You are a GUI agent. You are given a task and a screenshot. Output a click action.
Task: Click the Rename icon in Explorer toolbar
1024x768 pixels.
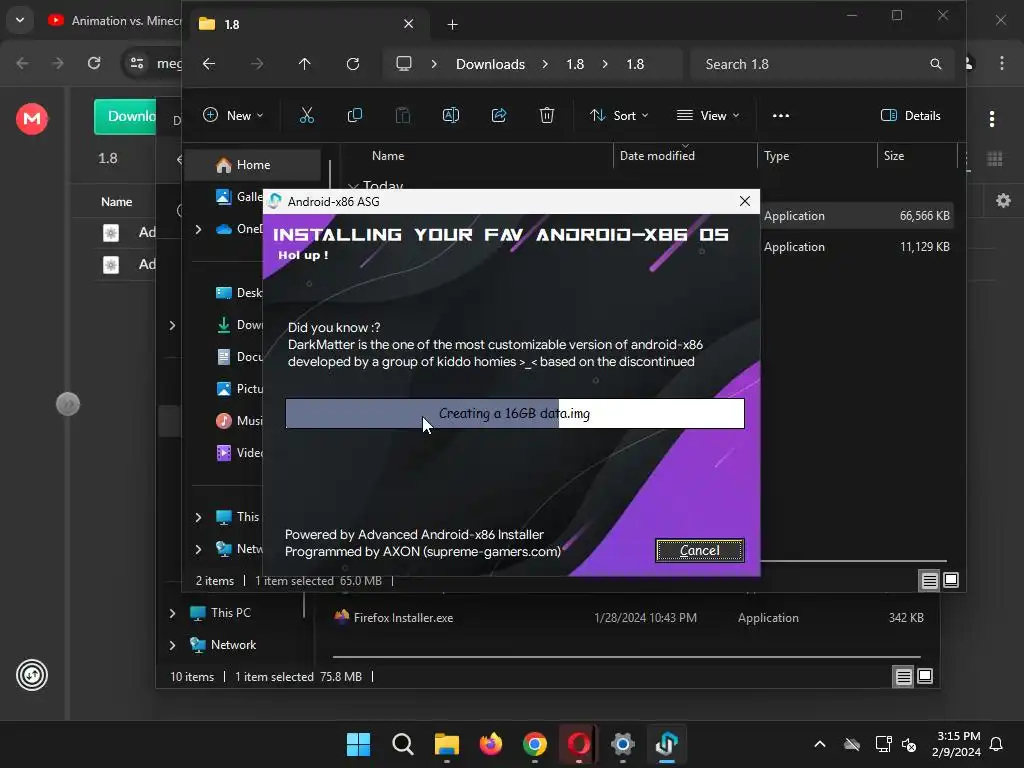point(451,116)
